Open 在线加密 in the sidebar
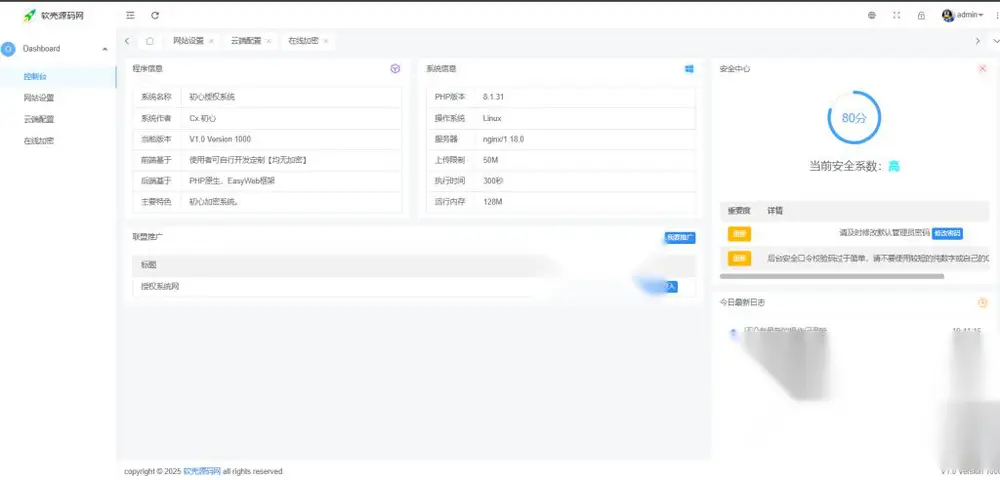 coord(39,141)
